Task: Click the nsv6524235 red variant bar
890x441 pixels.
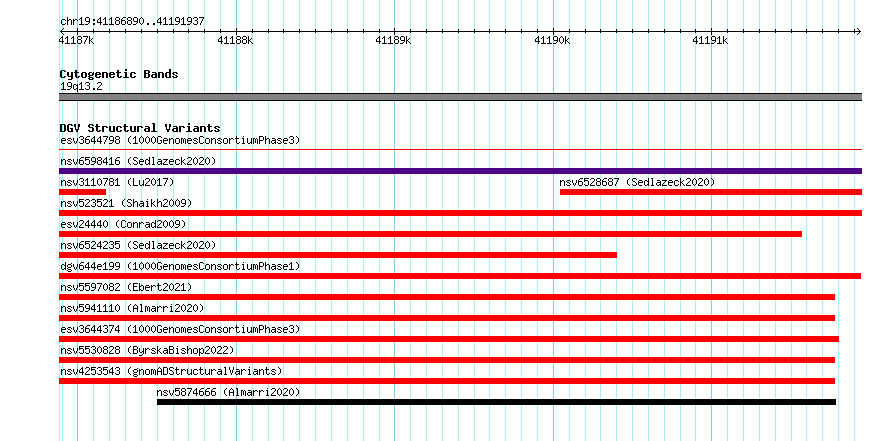Action: point(338,255)
